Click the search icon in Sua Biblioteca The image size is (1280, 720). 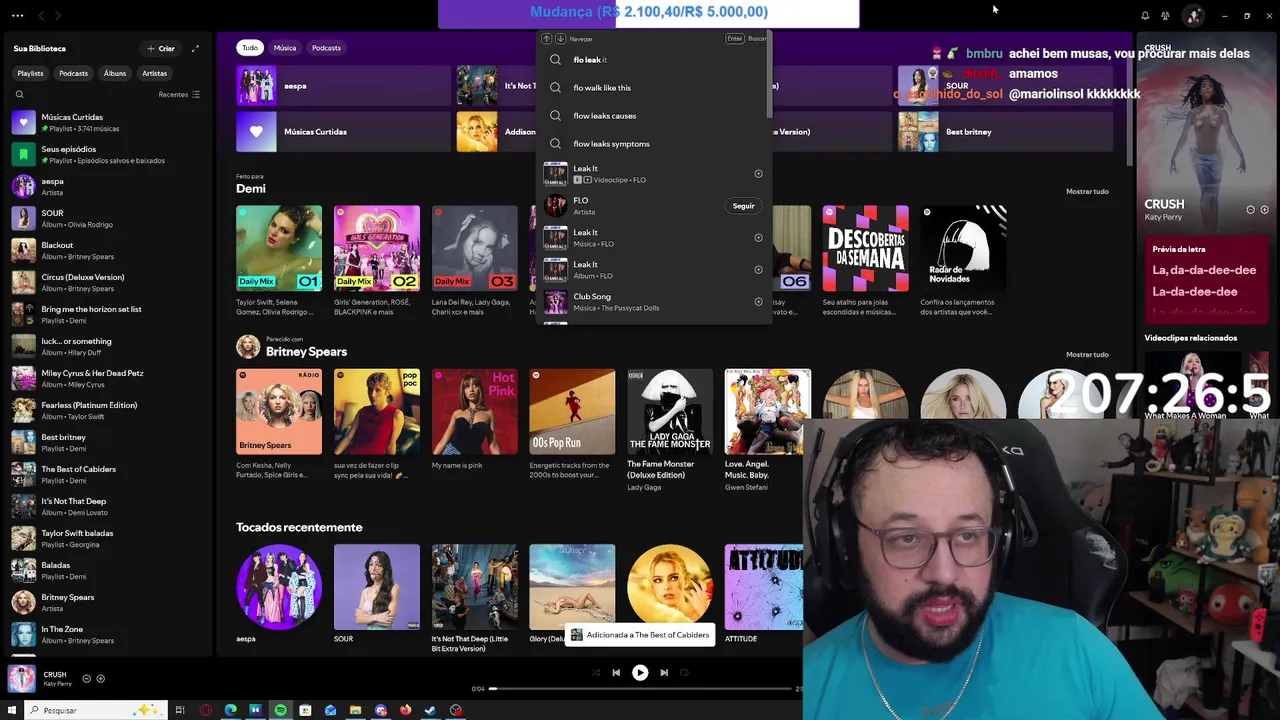click(19, 95)
